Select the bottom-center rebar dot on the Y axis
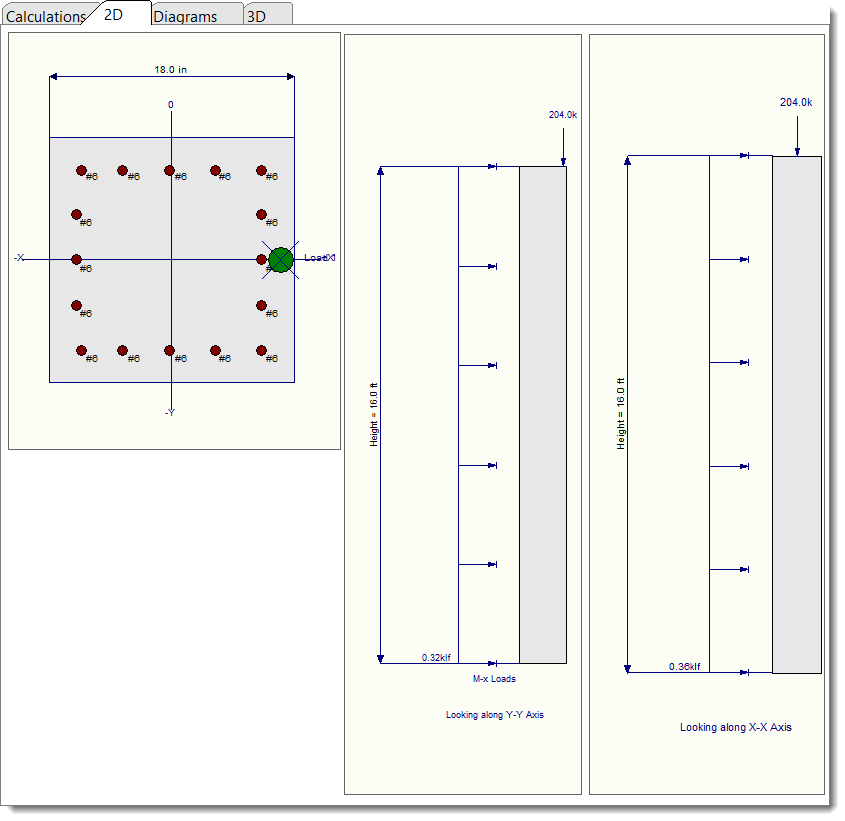Viewport: 845px width, 821px height. tap(169, 350)
